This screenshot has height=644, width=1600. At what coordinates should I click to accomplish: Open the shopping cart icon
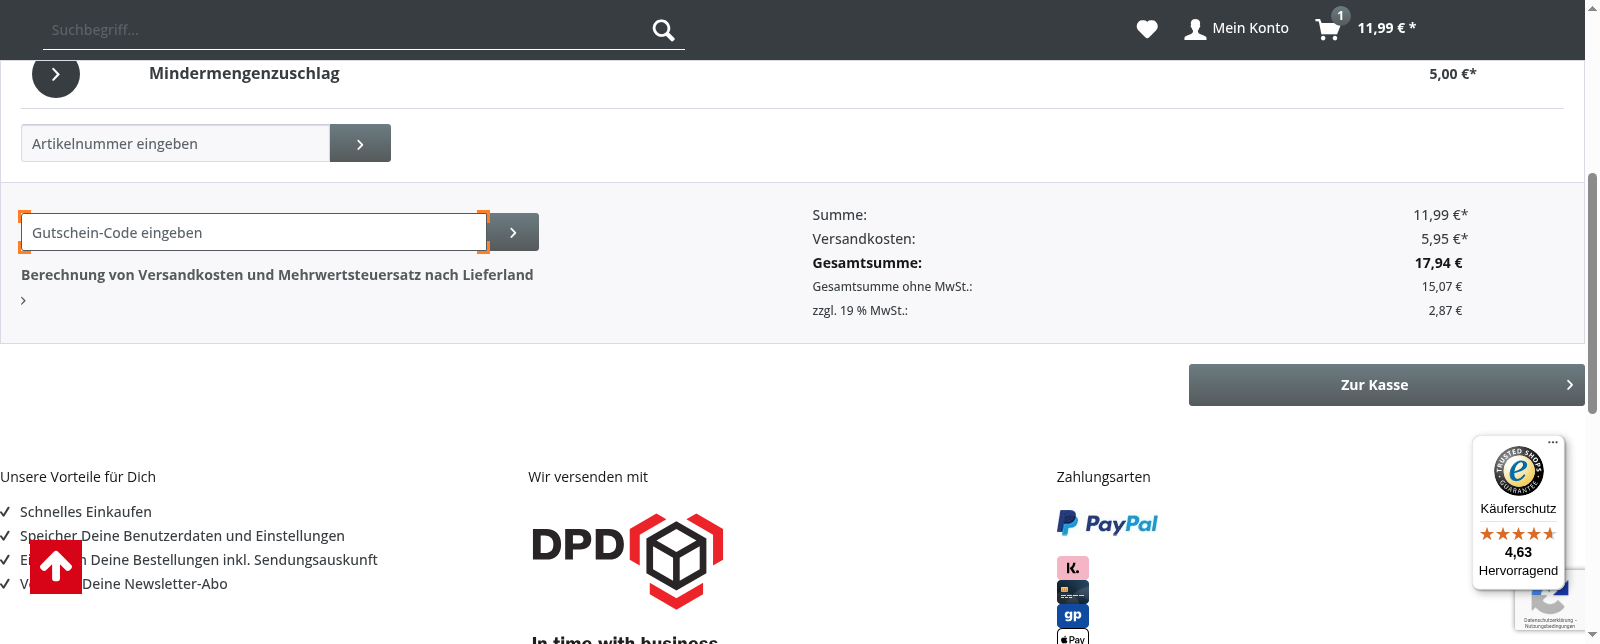click(1328, 29)
